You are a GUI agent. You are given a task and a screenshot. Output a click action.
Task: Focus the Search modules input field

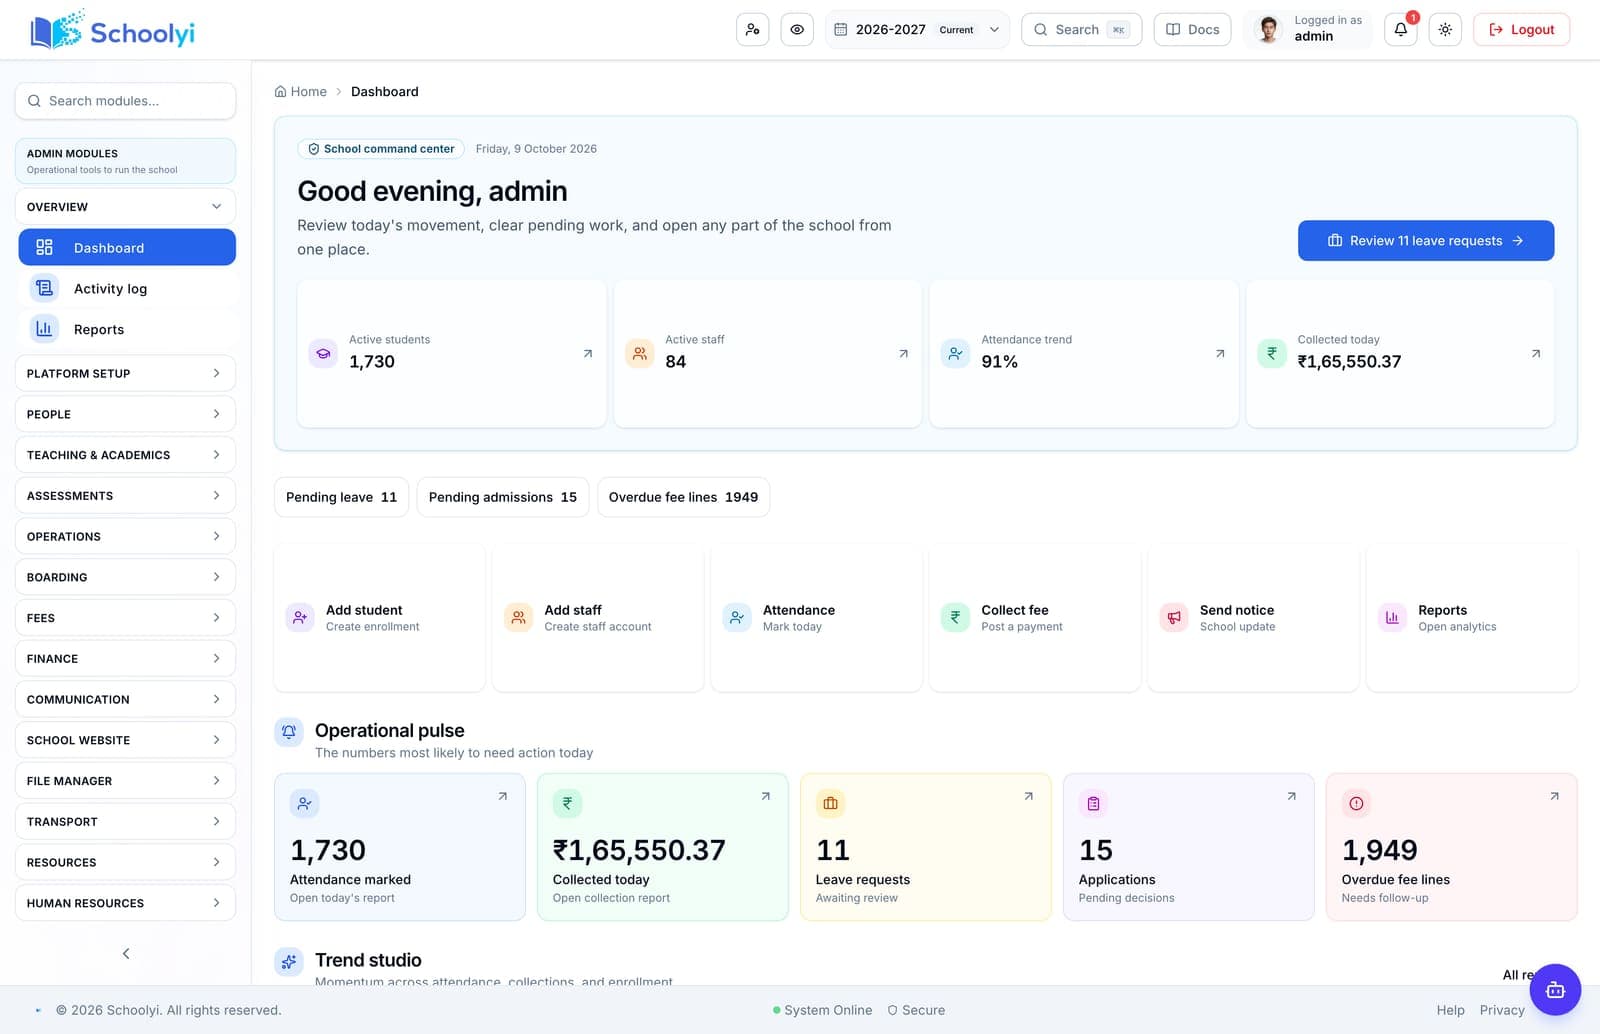coord(125,101)
